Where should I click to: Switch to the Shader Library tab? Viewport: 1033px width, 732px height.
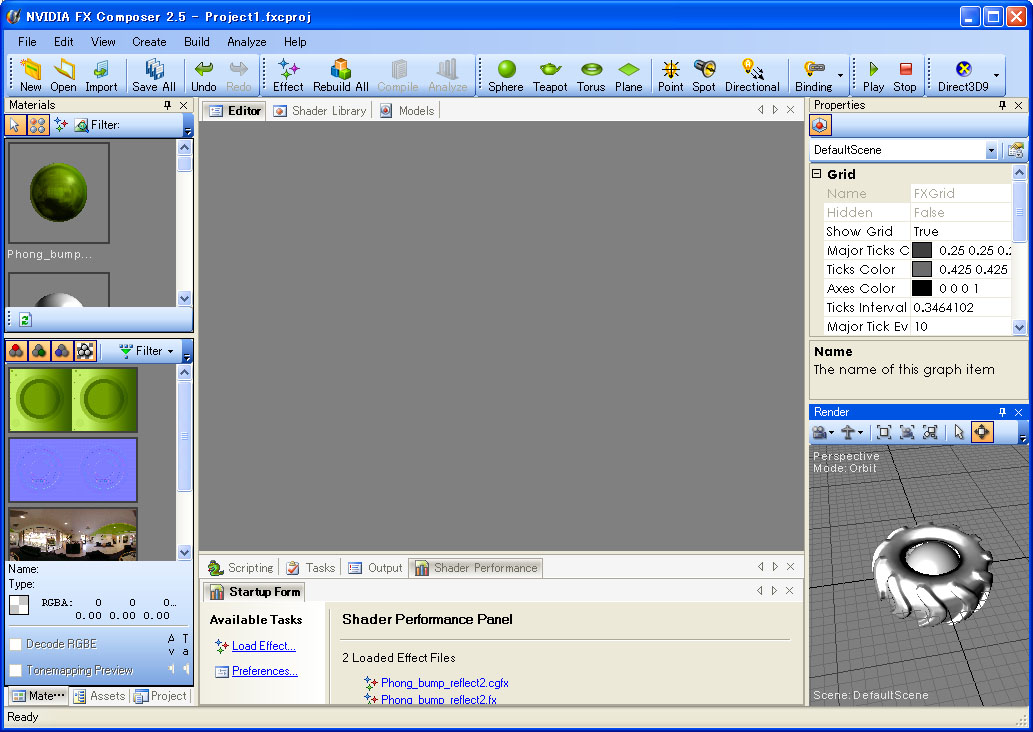pos(320,111)
